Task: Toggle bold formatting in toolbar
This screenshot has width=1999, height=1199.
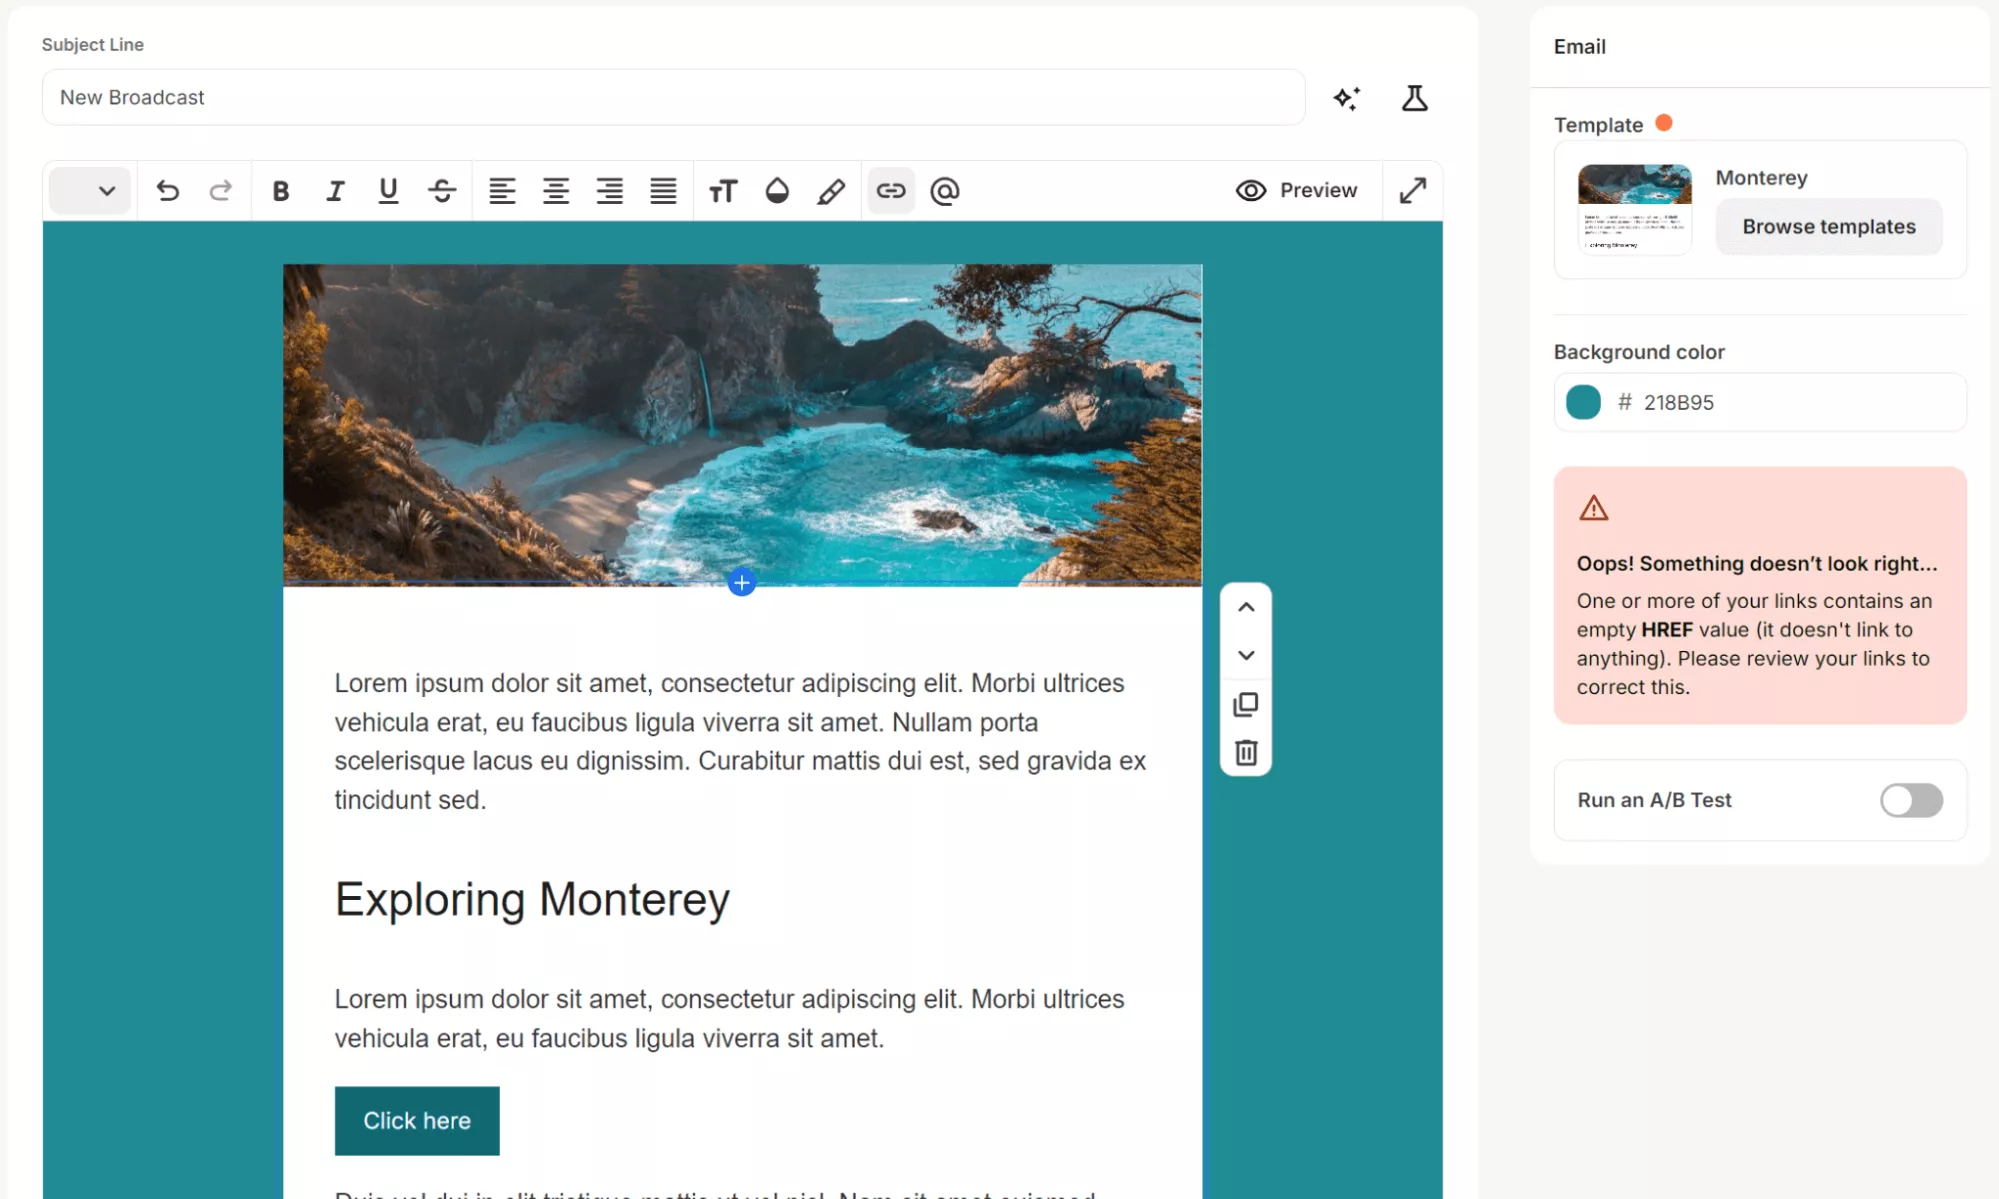Action: (281, 191)
